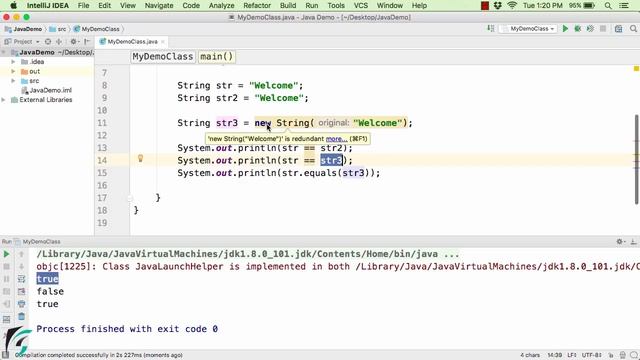Viewport: 640px width, 360px height.
Task: Open macOS Notification Center icon
Action: (x=624, y=6)
